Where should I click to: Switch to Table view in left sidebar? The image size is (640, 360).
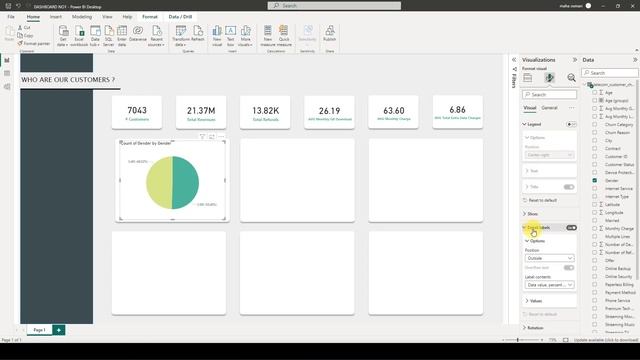[x=7, y=73]
